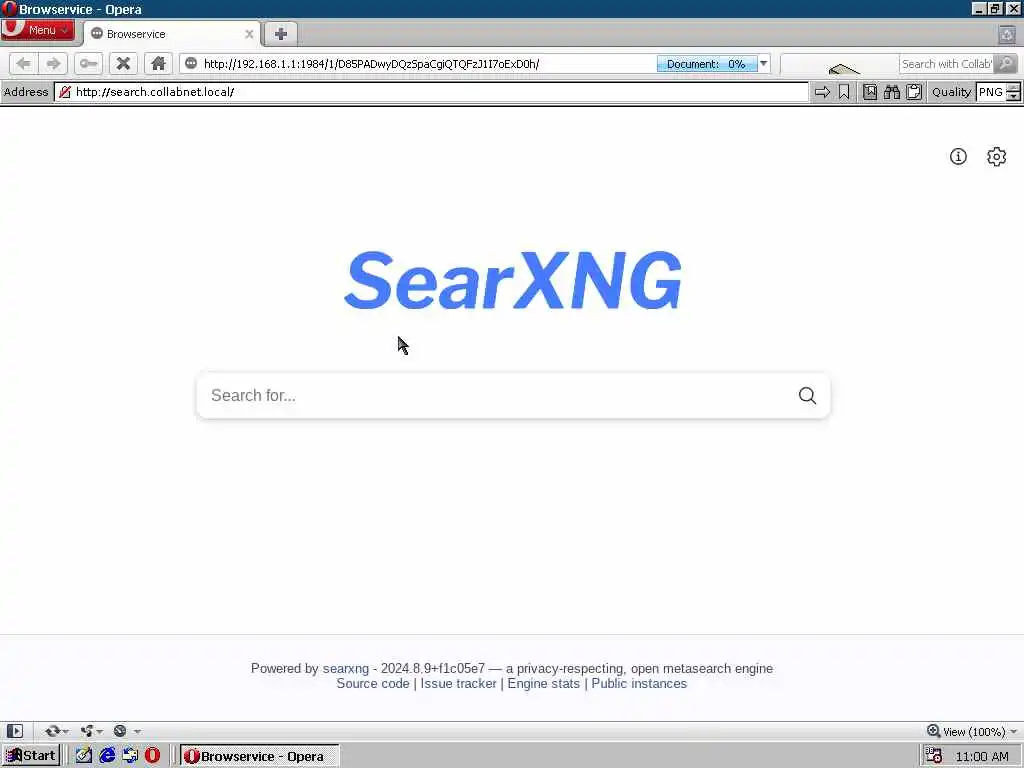This screenshot has width=1024, height=768.
Task: Click the SearXNG logo
Action: click(x=513, y=280)
